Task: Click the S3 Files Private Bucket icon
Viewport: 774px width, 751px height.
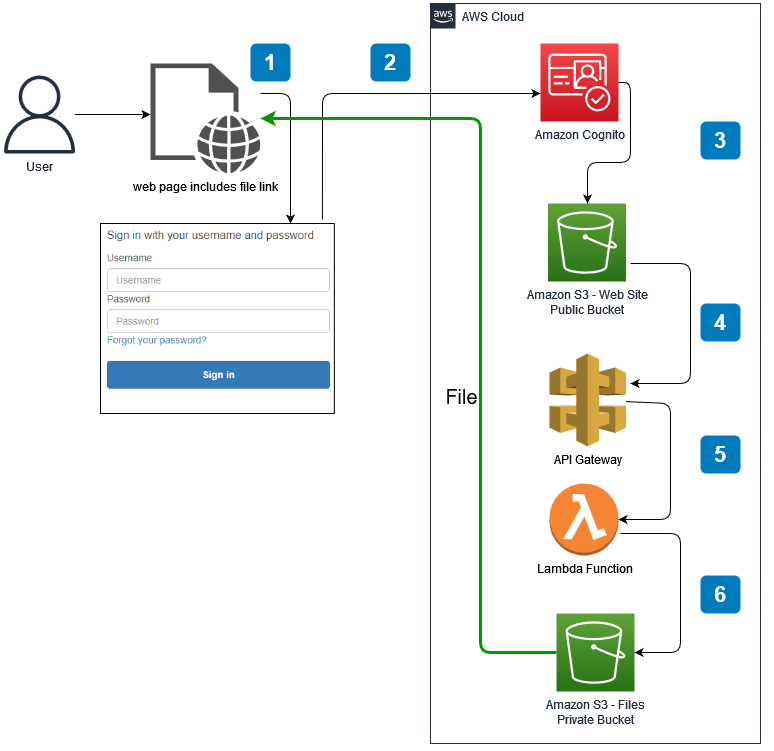Action: (x=595, y=652)
